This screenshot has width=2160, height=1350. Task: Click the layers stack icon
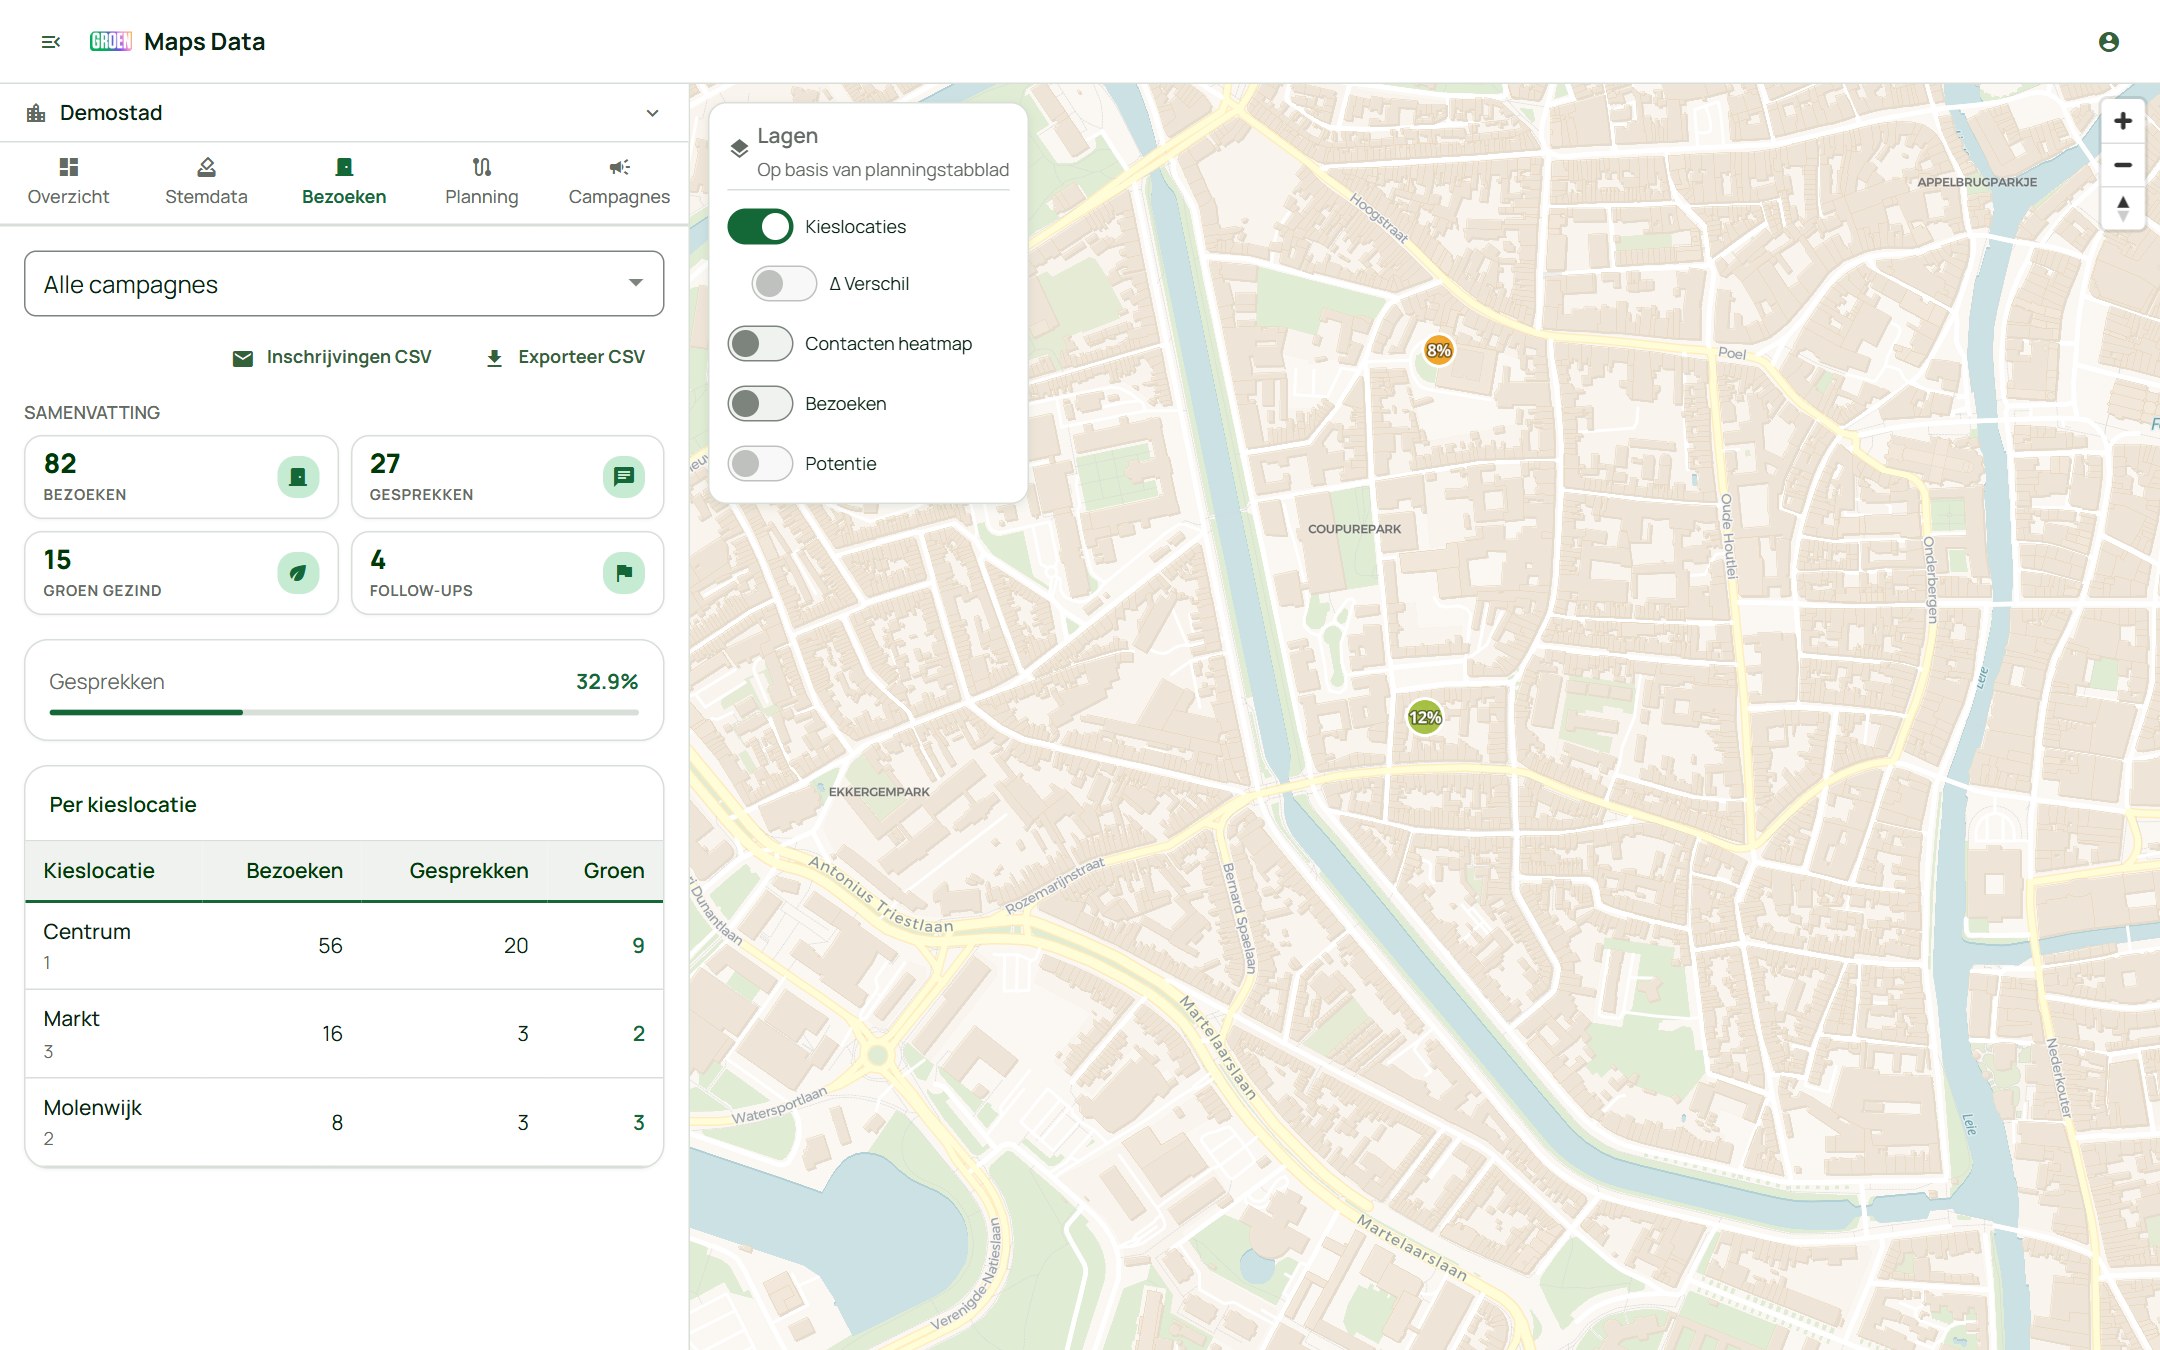coord(739,149)
